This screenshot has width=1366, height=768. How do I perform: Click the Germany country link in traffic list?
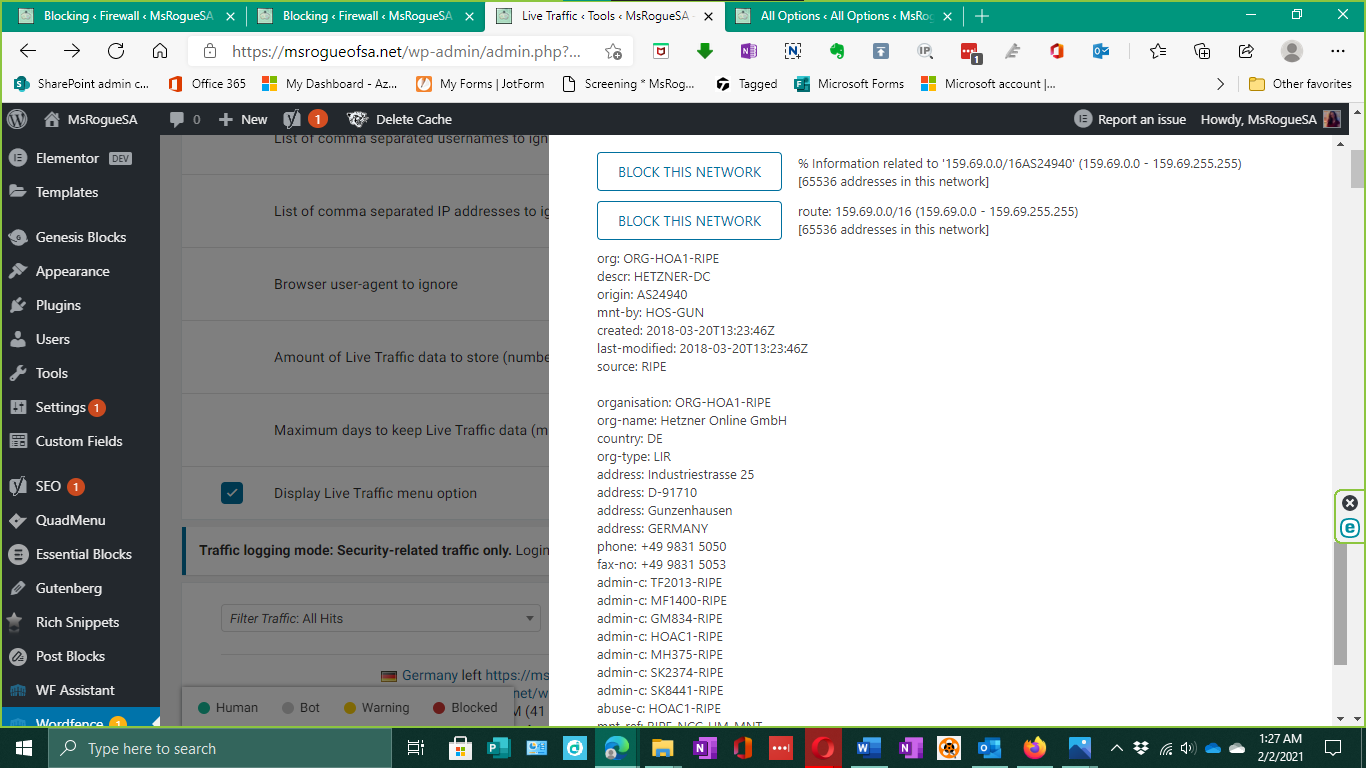429,675
